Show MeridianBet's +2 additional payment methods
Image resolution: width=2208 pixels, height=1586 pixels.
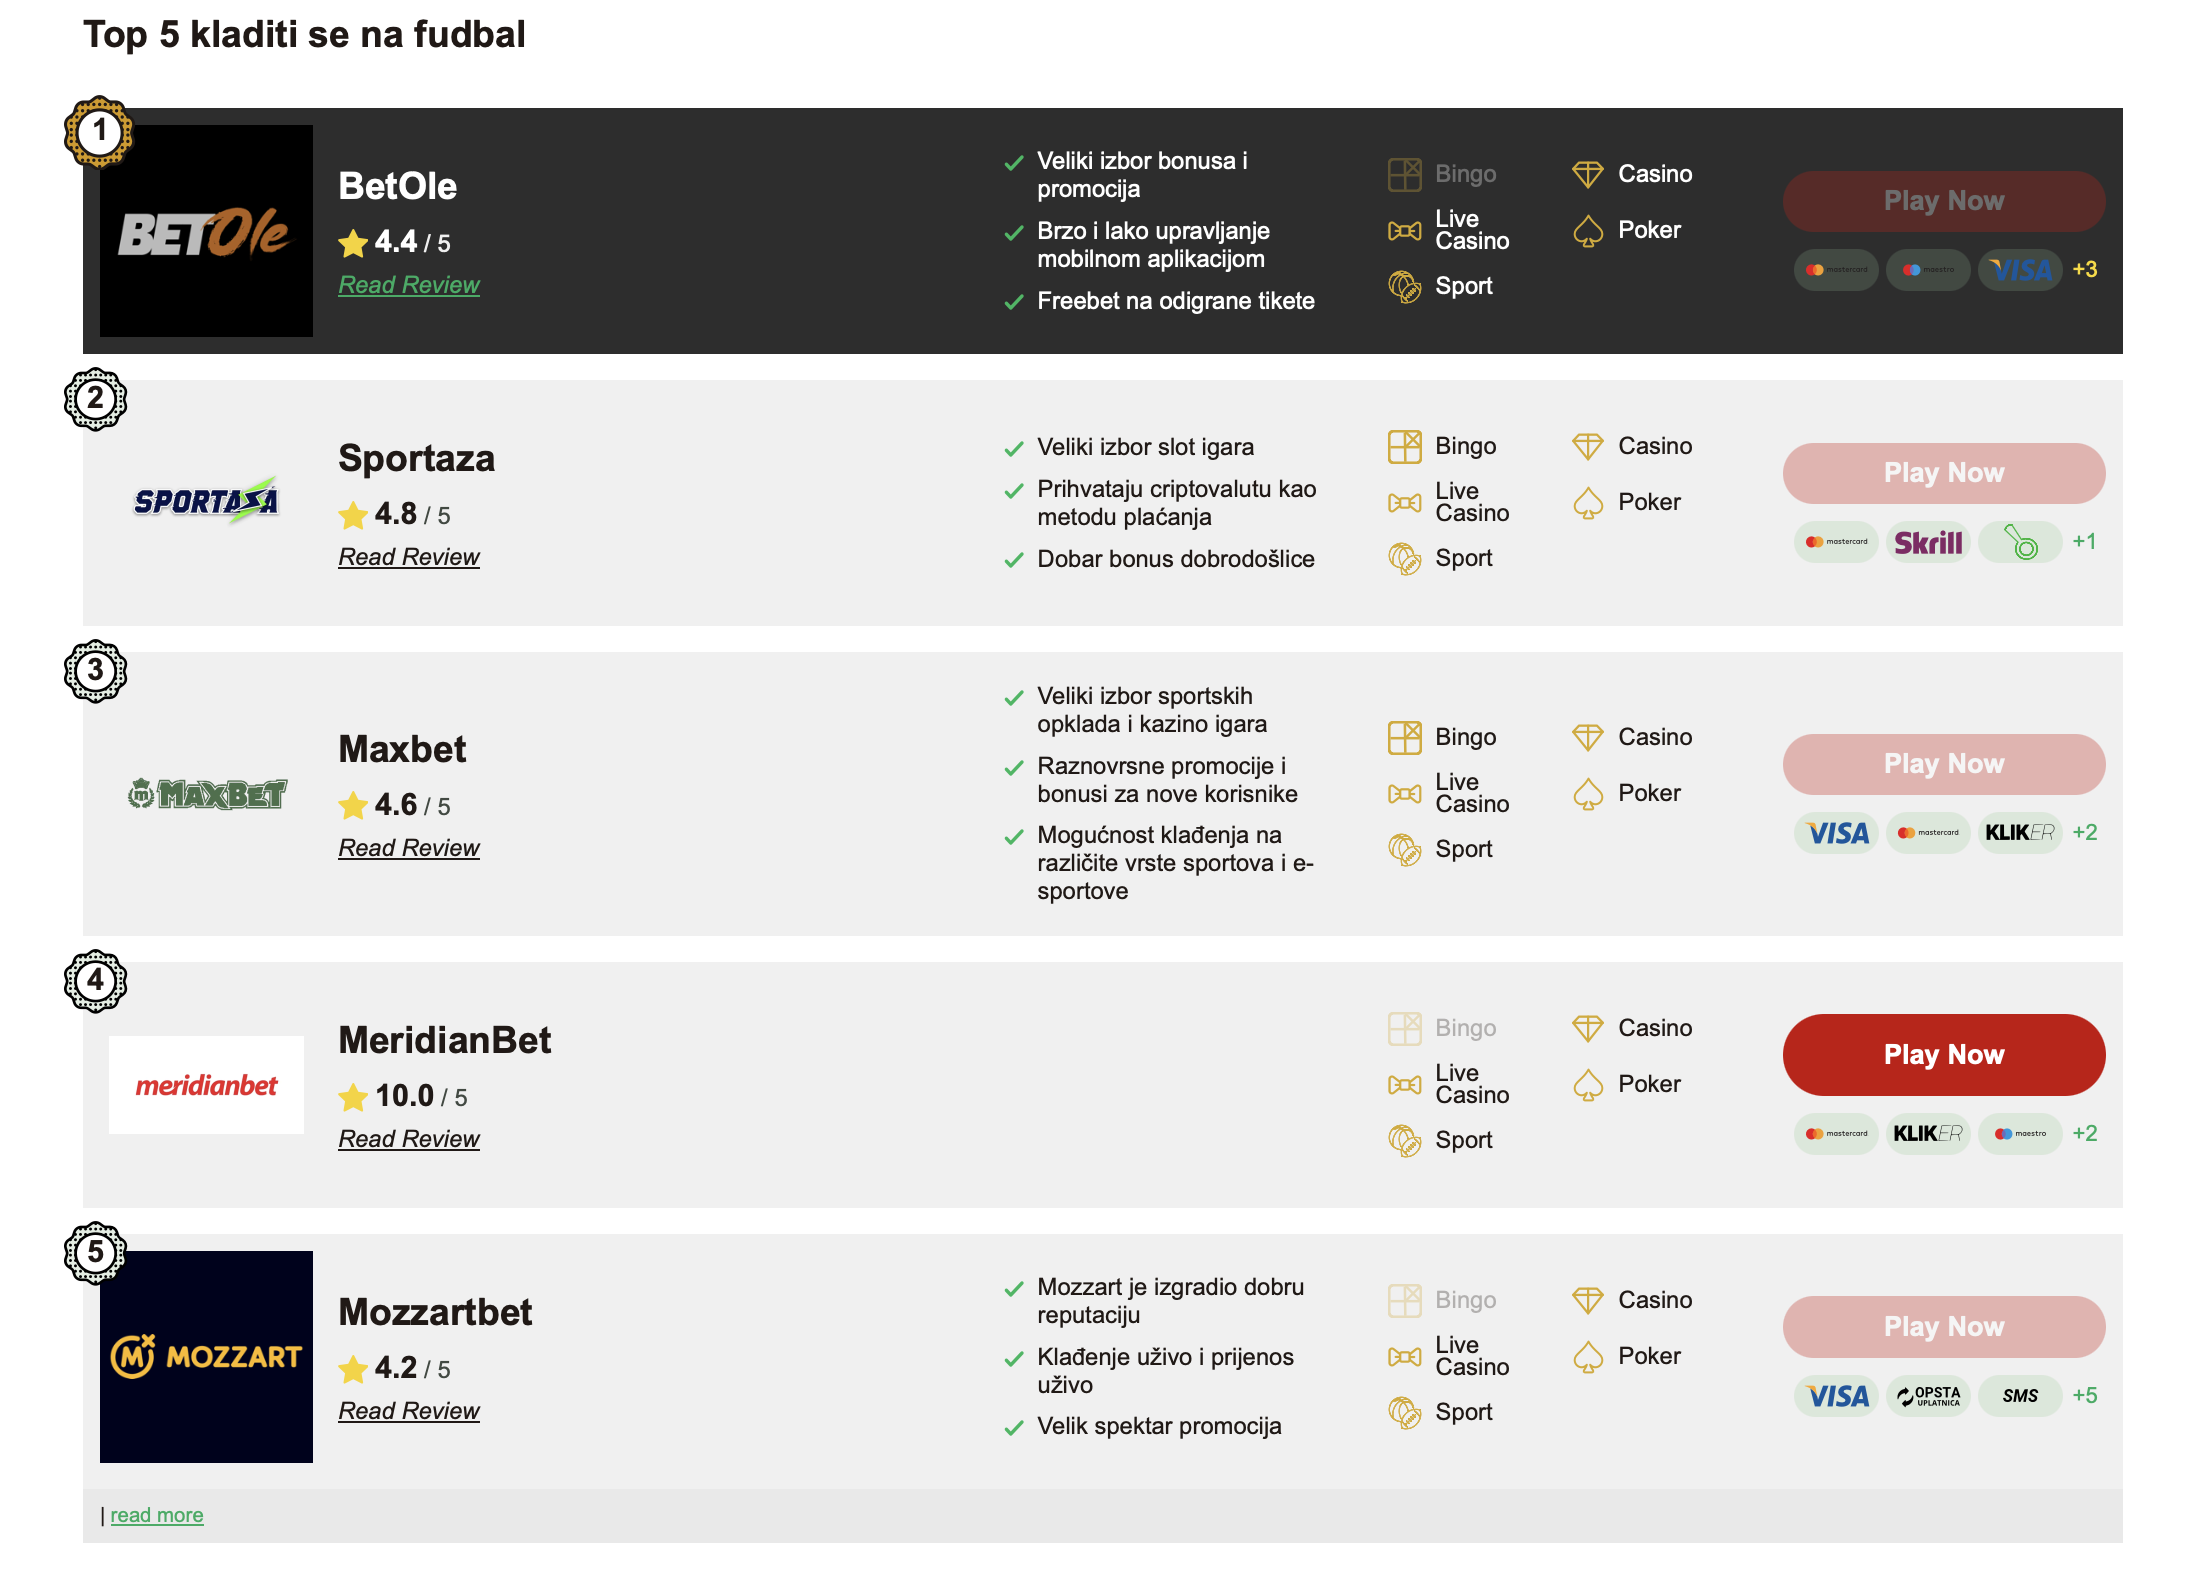click(2085, 1134)
